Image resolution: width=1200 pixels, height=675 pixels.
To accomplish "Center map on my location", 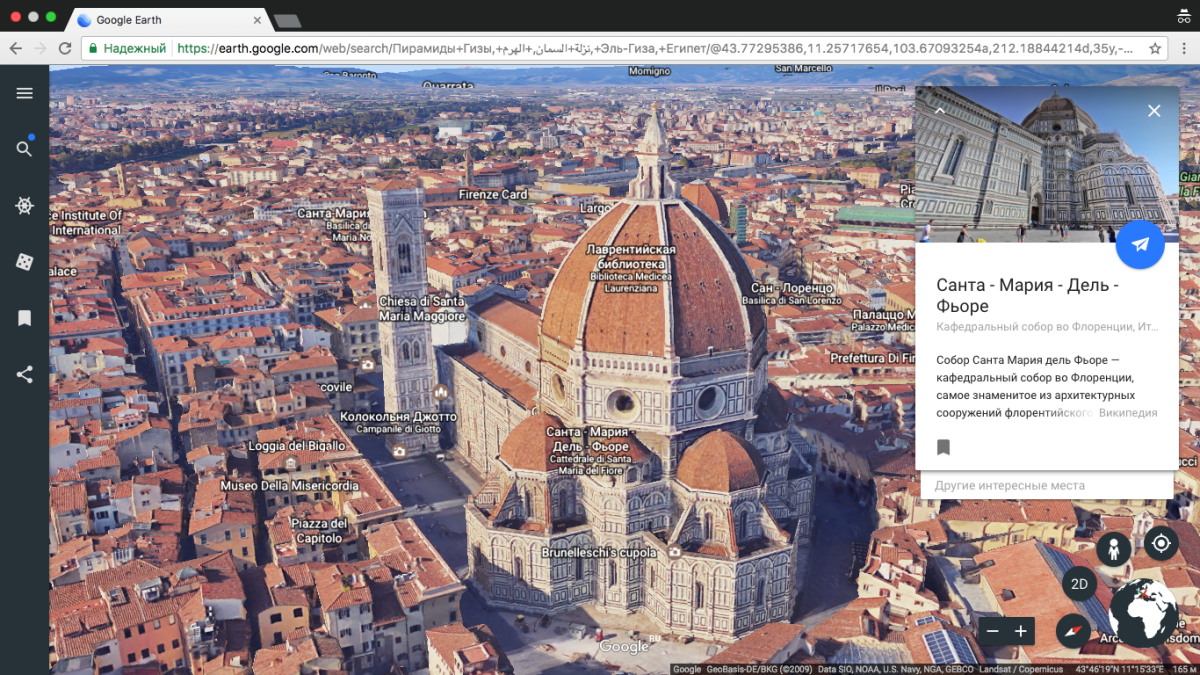I will [1161, 544].
